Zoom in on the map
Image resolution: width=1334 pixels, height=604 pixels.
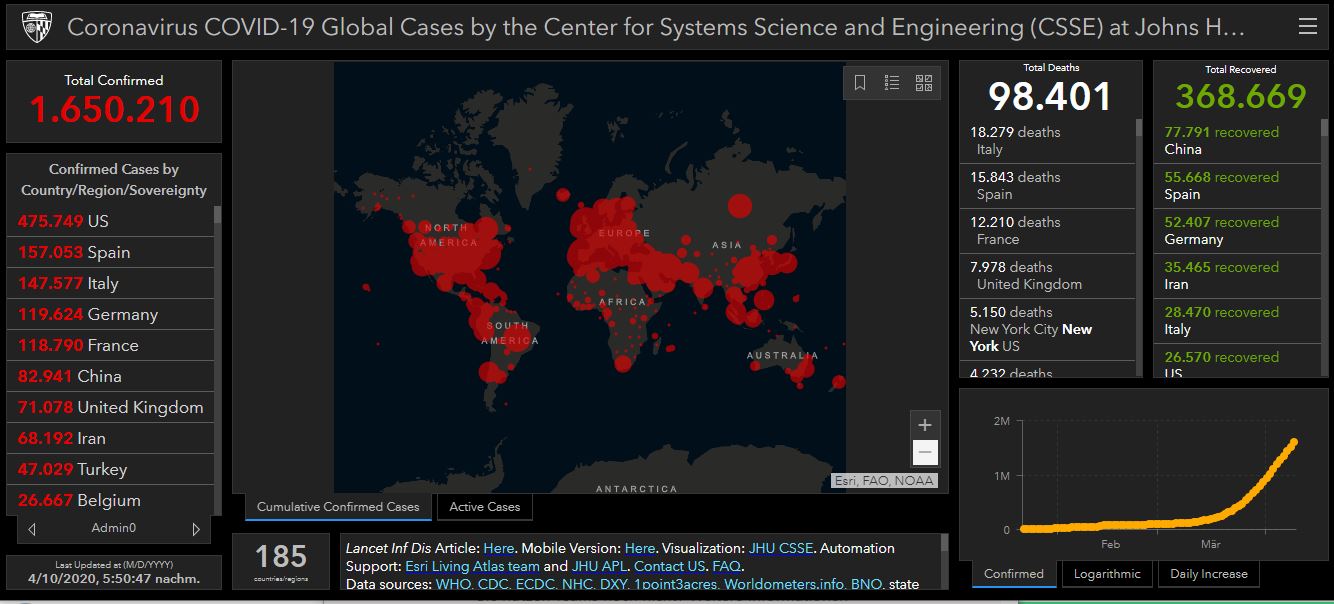(925, 425)
